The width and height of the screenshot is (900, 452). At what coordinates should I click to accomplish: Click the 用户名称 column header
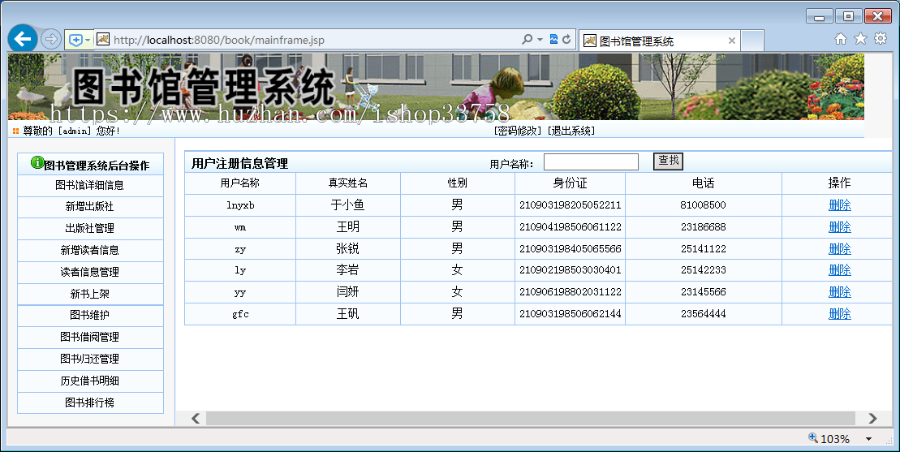[240, 183]
